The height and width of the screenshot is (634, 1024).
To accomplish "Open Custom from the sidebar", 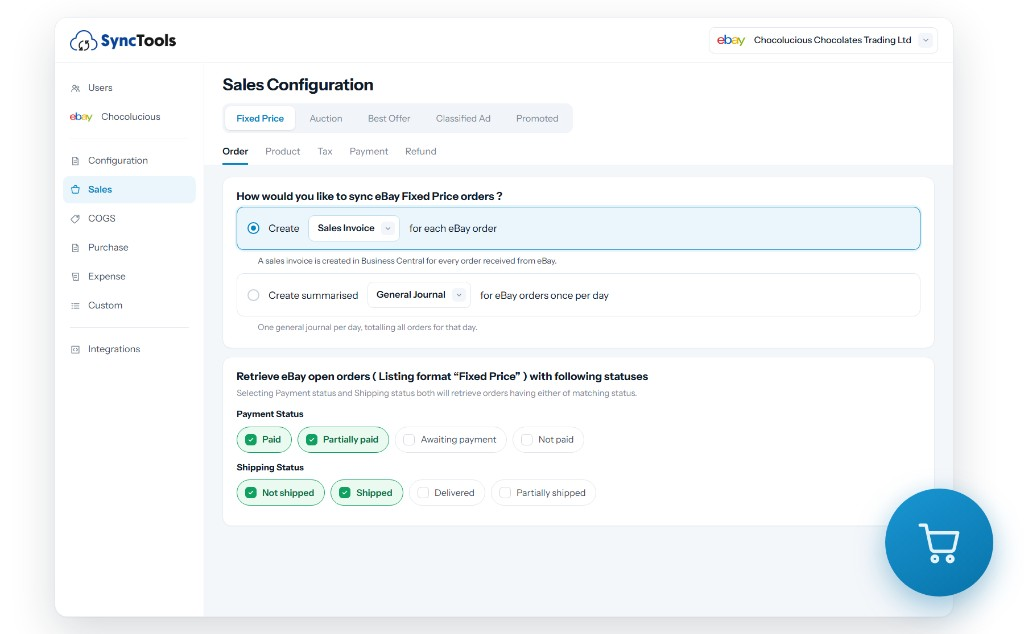I will [129, 306].
